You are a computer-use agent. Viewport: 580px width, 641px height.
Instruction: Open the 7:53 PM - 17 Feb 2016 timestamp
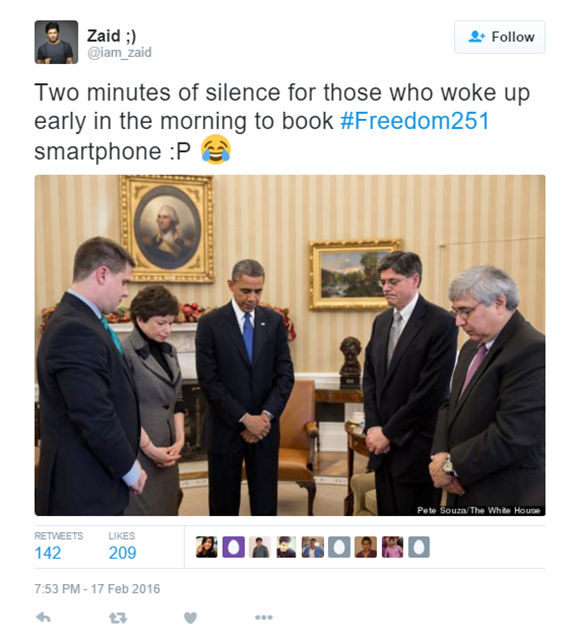pyautogui.click(x=97, y=589)
